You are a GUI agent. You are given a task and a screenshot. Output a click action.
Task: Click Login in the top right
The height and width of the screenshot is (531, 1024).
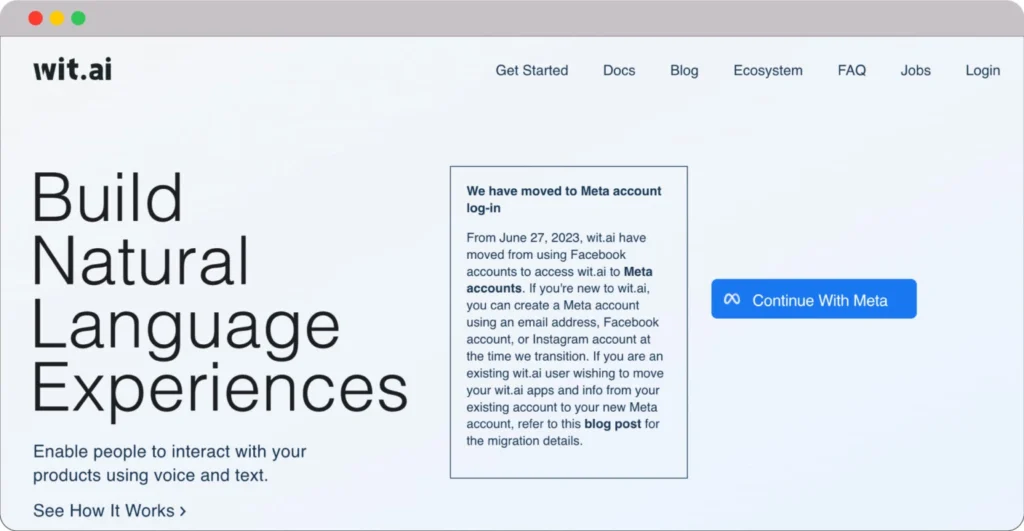pos(982,71)
